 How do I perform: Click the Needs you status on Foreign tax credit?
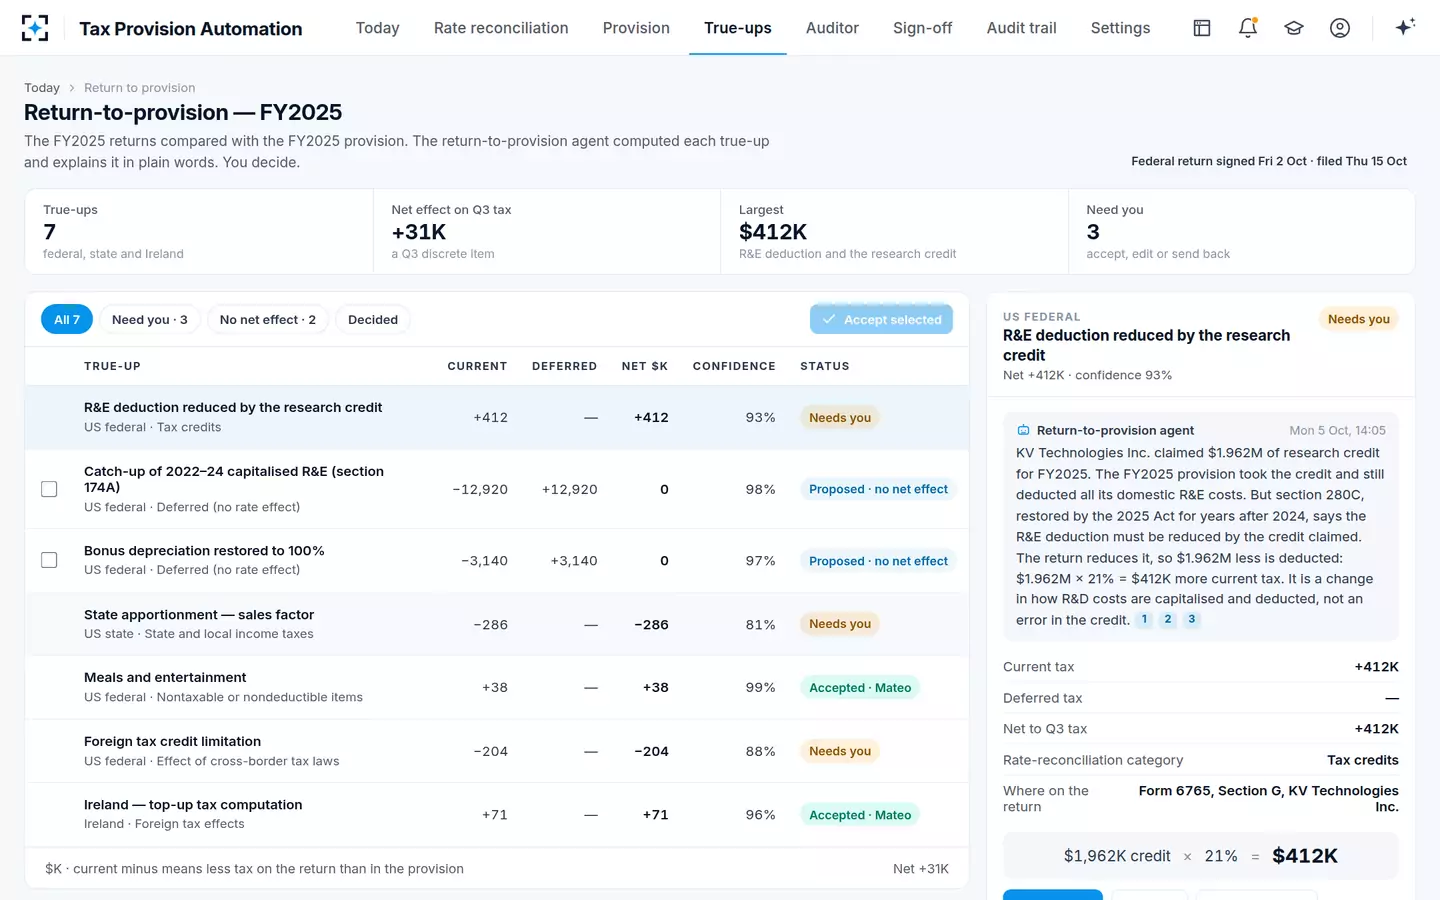click(x=840, y=751)
